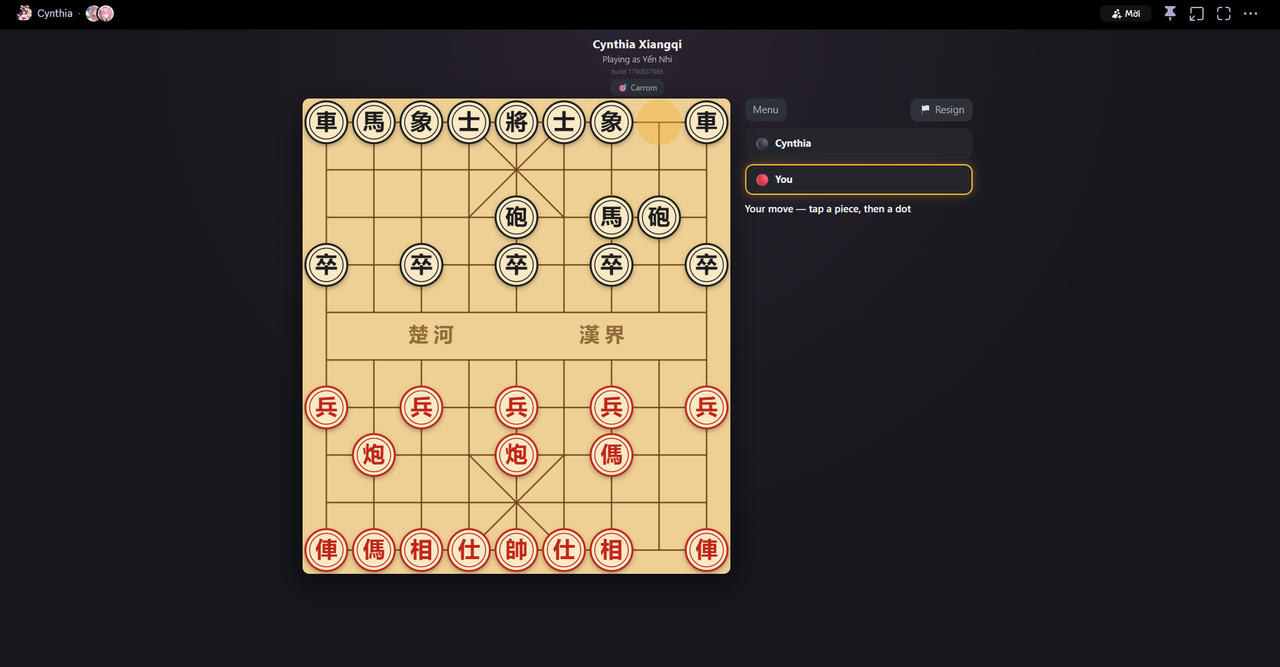Select the black general 將 piece
This screenshot has height=667, width=1280.
(x=516, y=122)
